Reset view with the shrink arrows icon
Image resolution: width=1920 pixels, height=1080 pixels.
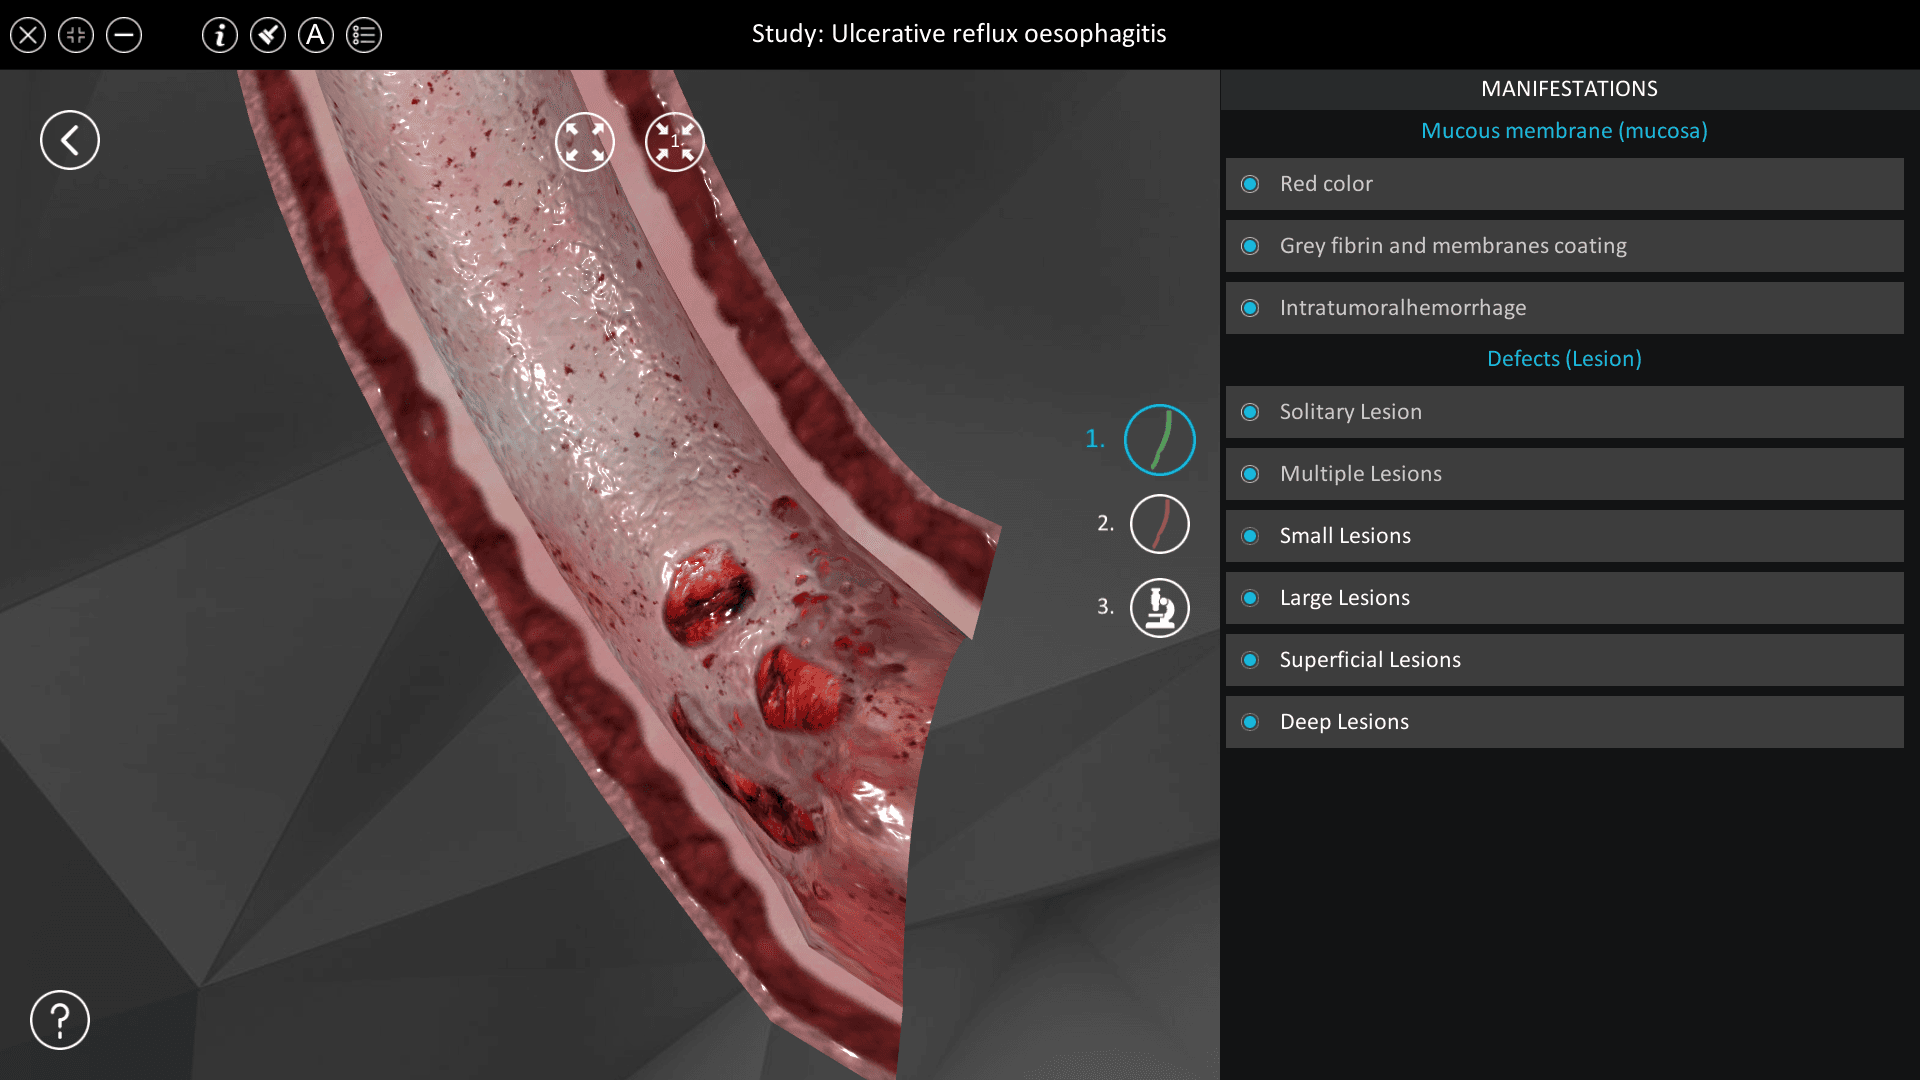click(675, 142)
